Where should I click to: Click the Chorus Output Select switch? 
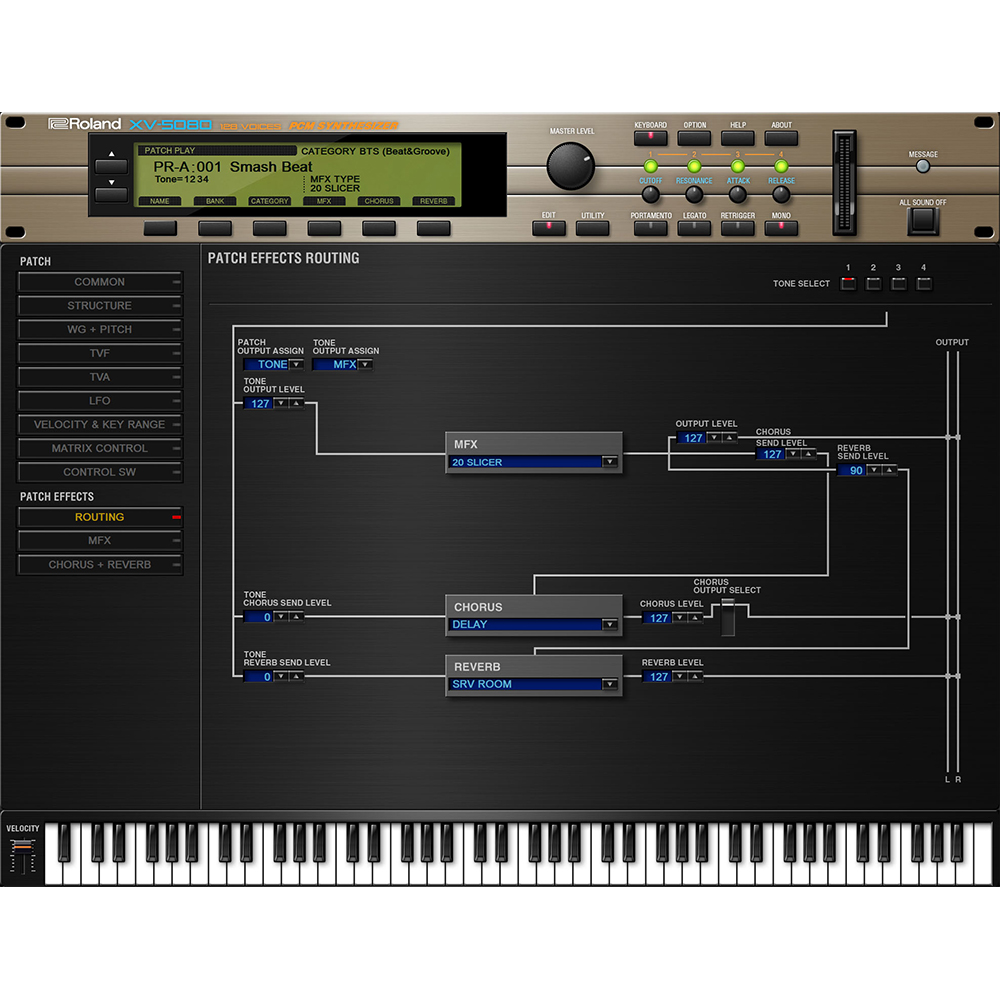[728, 617]
